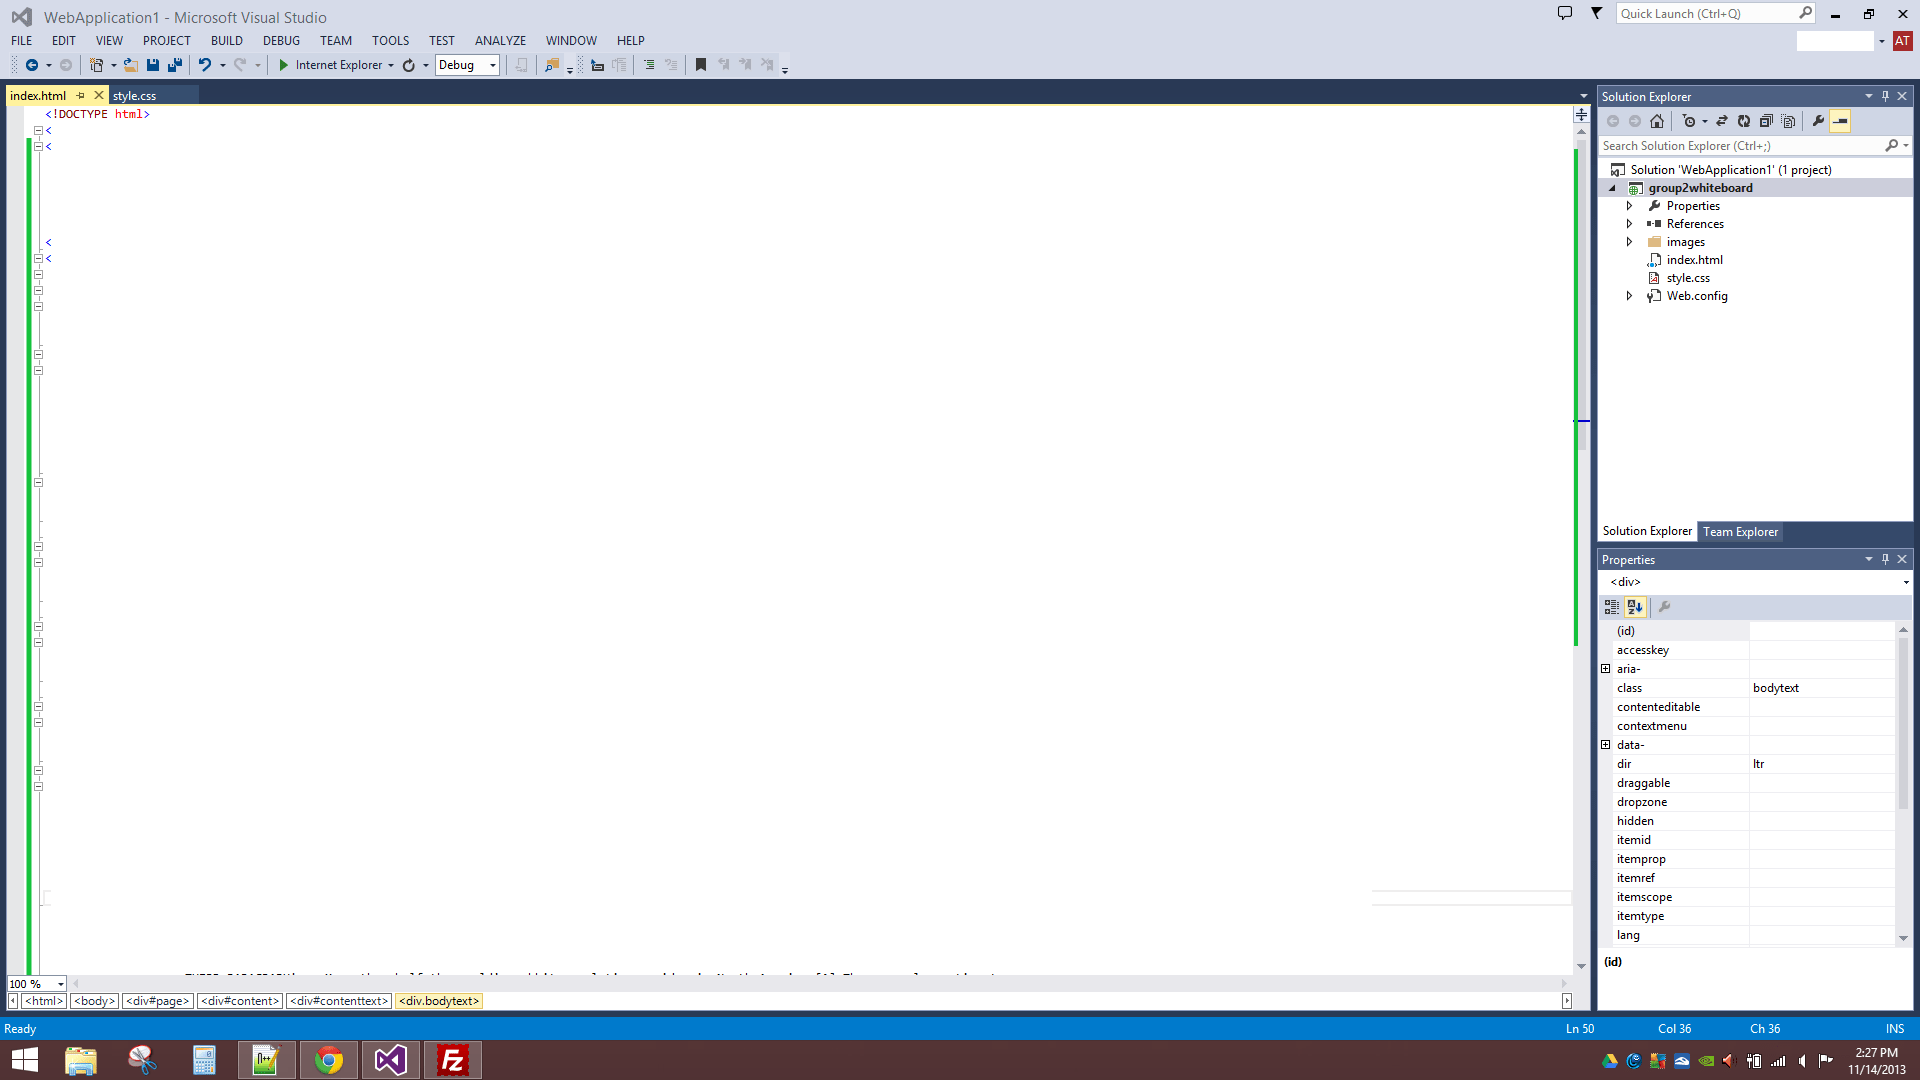1920x1080 pixels.
Task: Toggle the highlighted Preview Selected Items button
Action: point(1840,121)
